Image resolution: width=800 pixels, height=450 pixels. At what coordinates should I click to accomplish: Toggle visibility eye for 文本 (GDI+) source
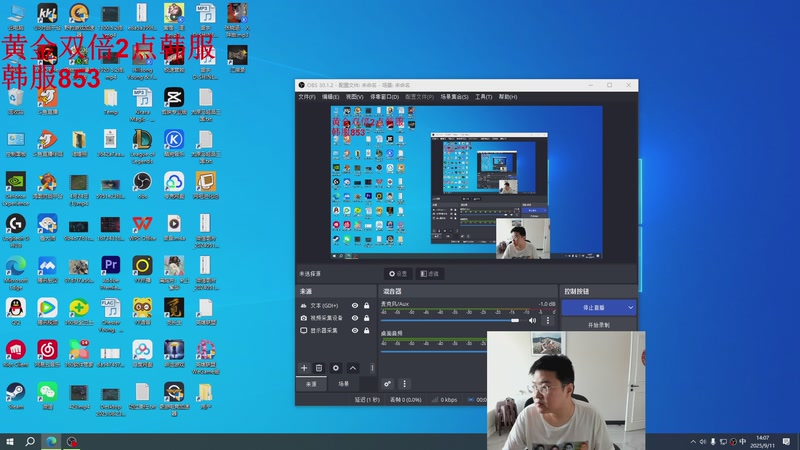[x=355, y=306]
